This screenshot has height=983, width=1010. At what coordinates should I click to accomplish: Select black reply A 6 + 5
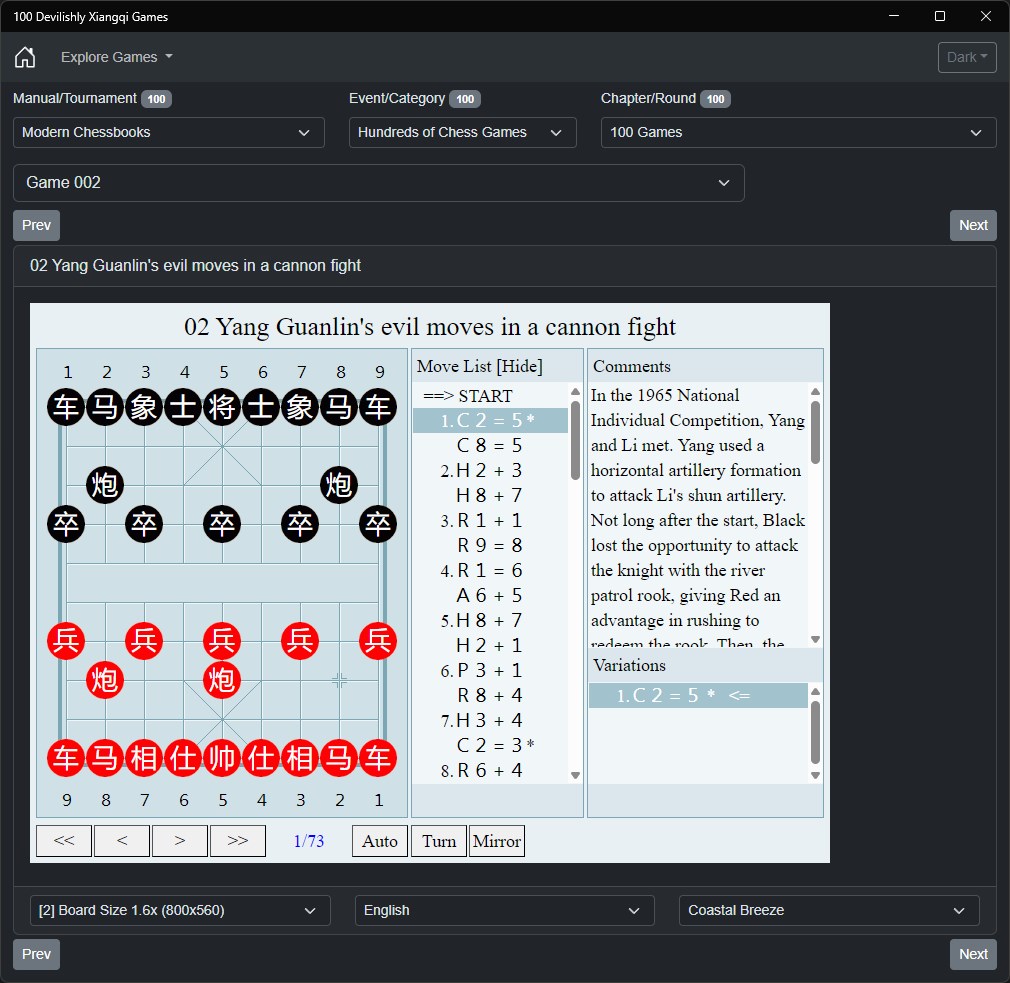491,596
